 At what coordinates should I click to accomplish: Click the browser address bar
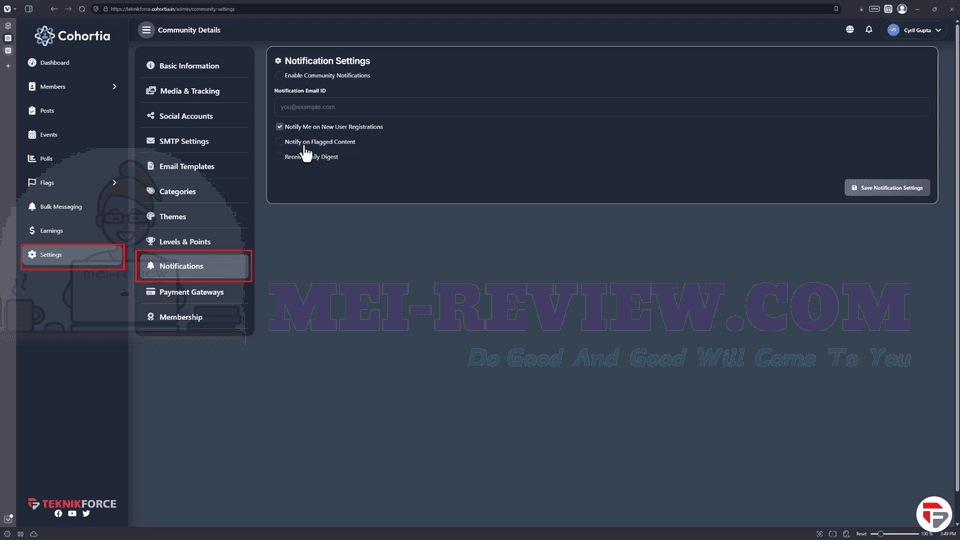click(x=465, y=9)
